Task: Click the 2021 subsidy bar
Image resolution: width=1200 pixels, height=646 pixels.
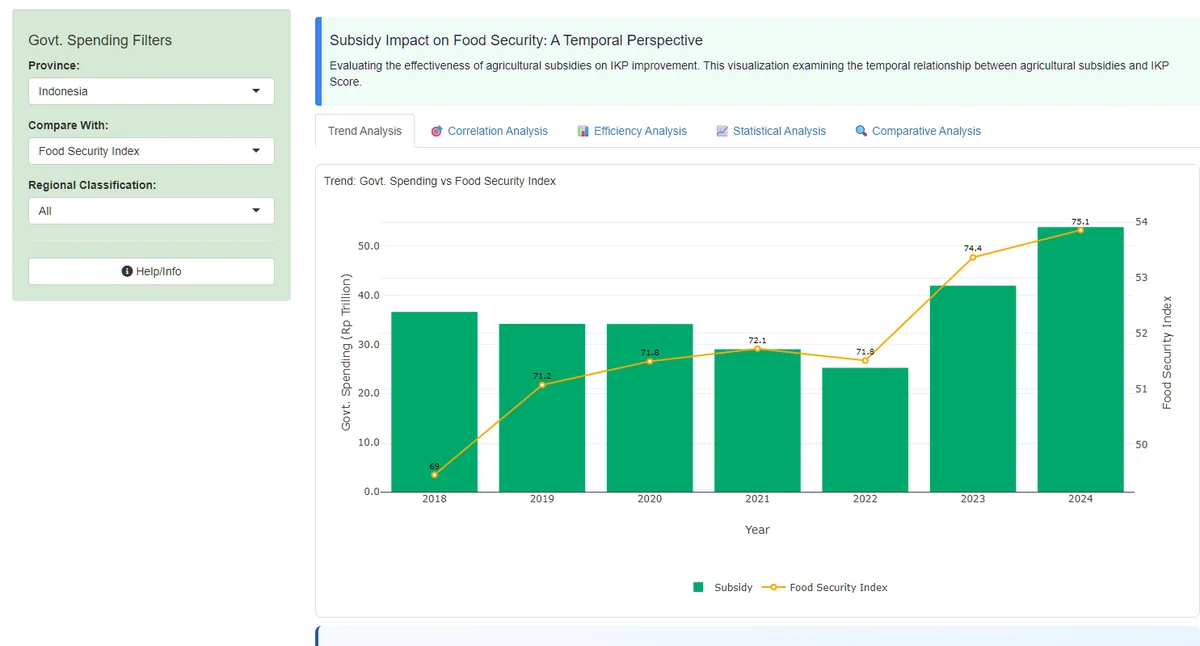Action: pyautogui.click(x=757, y=421)
